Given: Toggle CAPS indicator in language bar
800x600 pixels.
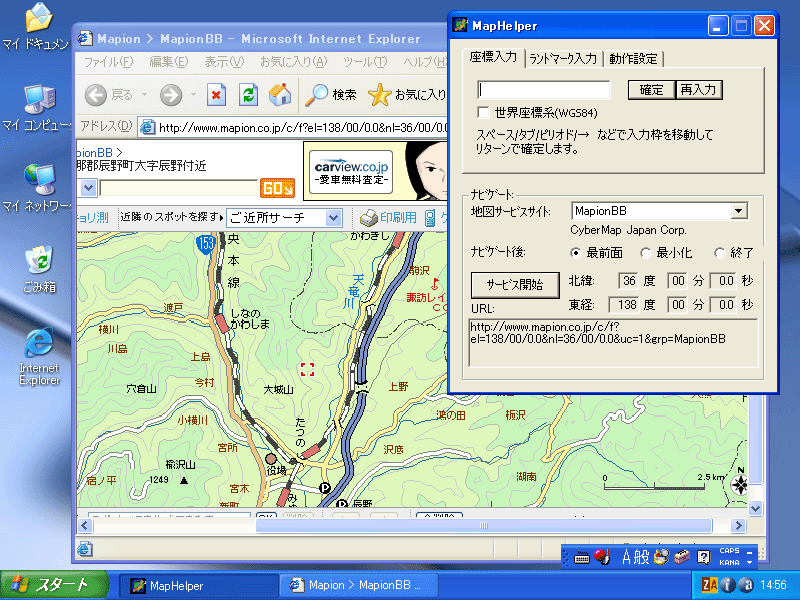Looking at the screenshot, I should coord(729,551).
